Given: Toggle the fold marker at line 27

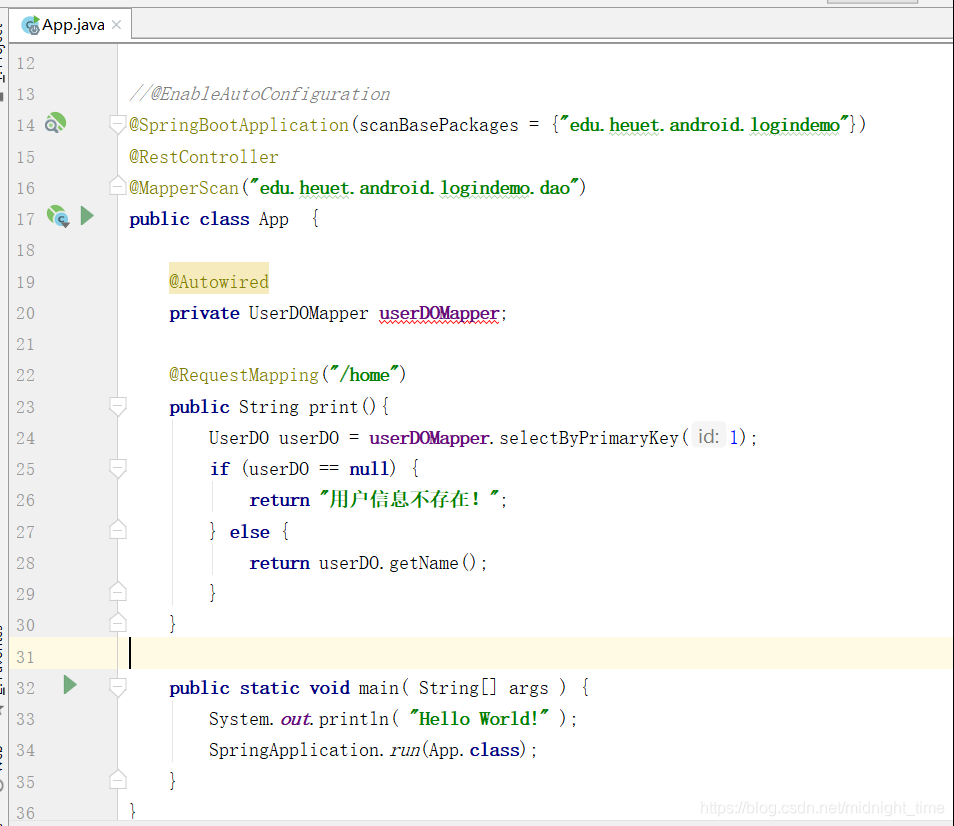Looking at the screenshot, I should [x=117, y=530].
